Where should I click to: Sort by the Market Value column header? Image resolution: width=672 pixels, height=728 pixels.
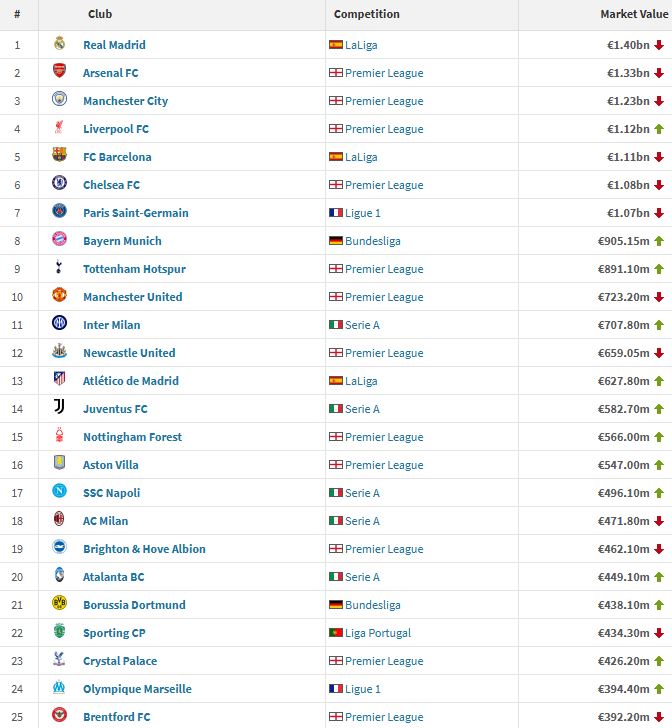632,14
